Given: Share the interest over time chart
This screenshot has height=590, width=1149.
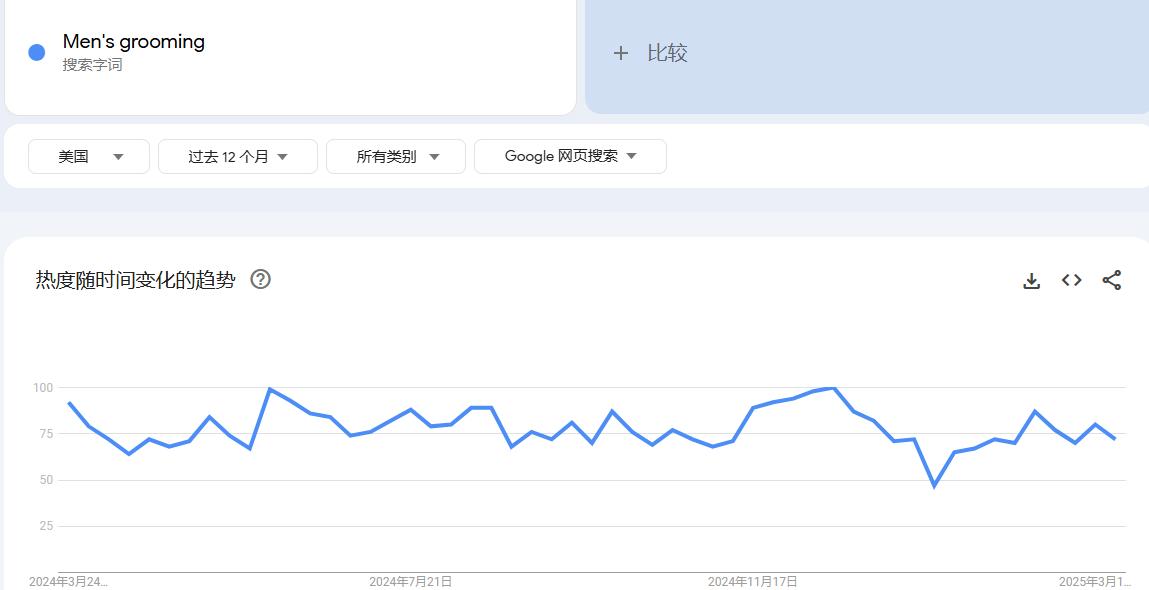Looking at the screenshot, I should tap(1112, 280).
